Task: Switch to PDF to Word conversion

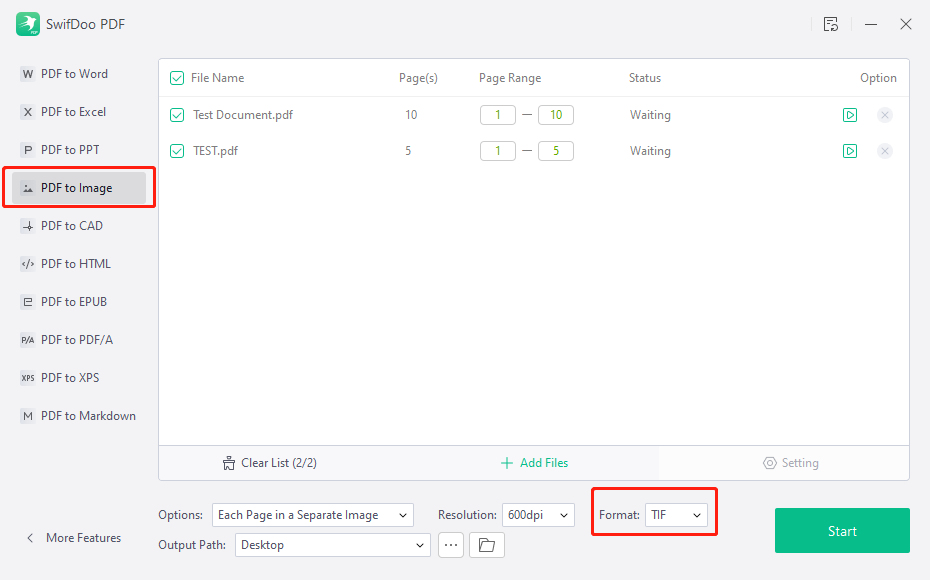Action: 74,74
